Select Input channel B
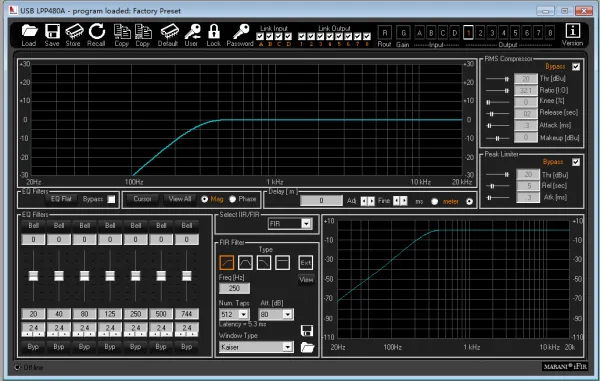This screenshot has height=381, width=600. coord(431,33)
